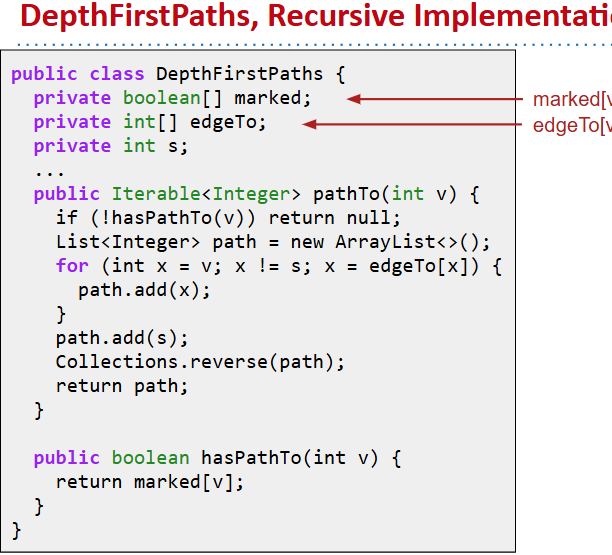Click the private boolean[] marked declaration
612x555 pixels.
click(x=172, y=98)
